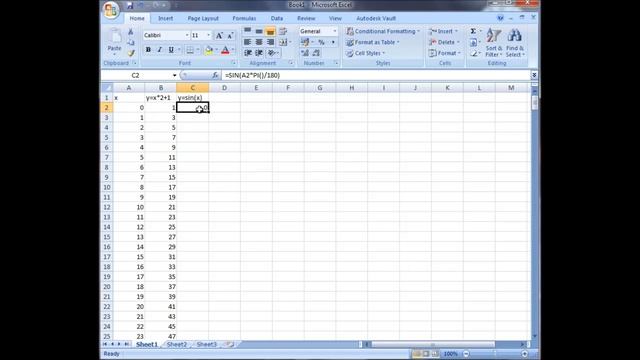
Task: Expand Cell Styles gallery
Action: (366, 53)
